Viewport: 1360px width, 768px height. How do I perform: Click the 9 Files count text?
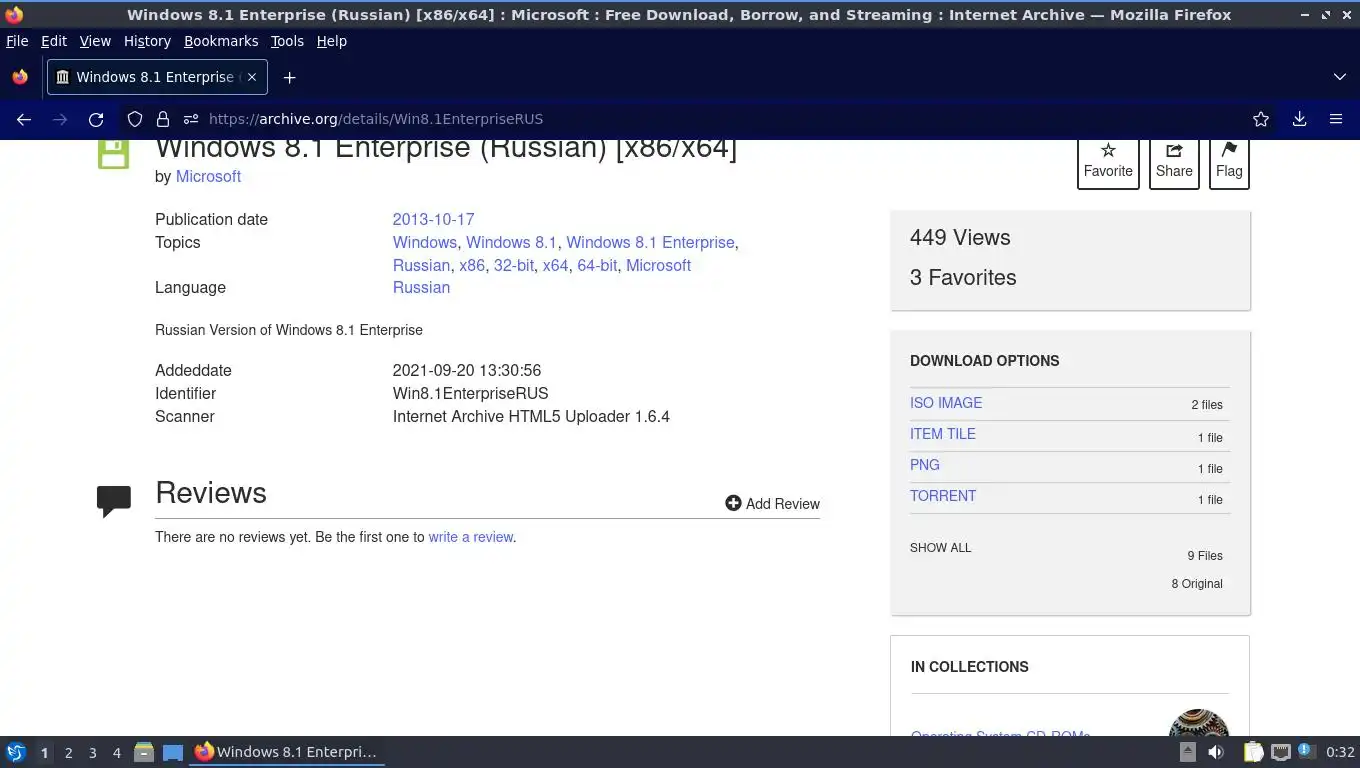click(x=1205, y=556)
